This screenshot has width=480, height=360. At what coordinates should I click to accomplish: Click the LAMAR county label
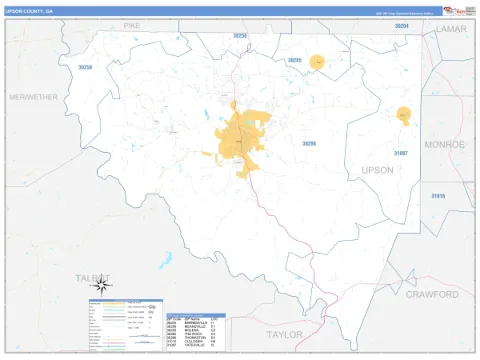click(451, 29)
